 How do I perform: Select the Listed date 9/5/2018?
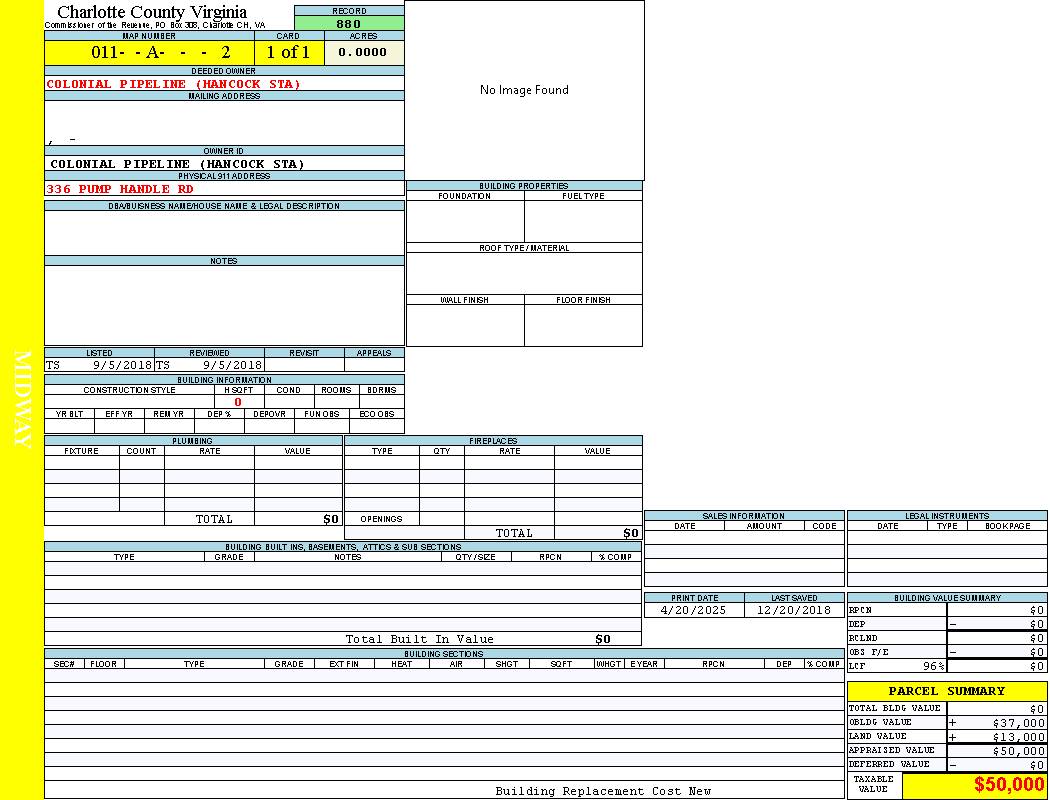[x=122, y=366]
